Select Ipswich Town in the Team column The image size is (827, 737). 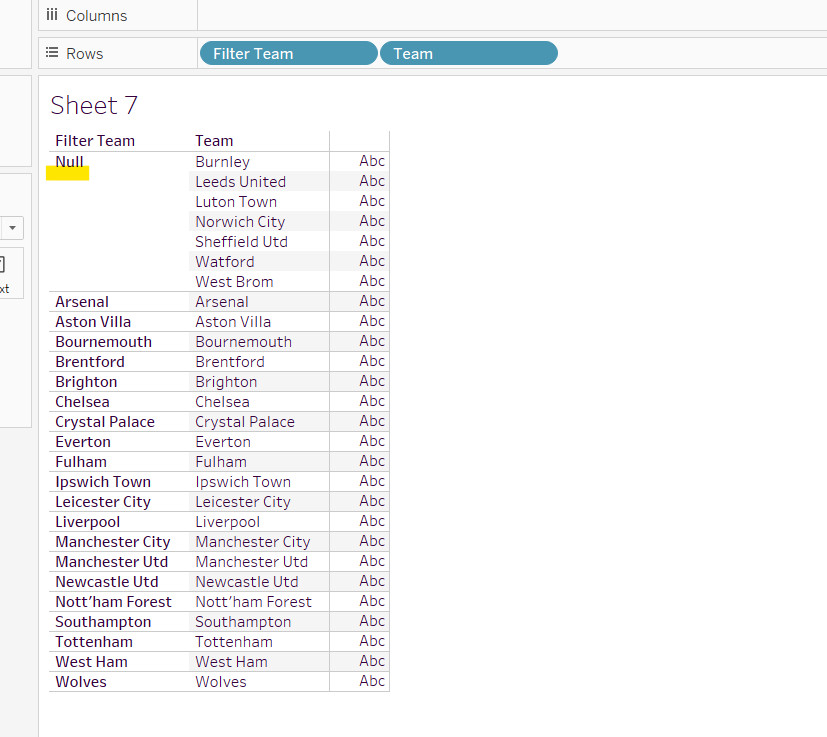click(243, 482)
